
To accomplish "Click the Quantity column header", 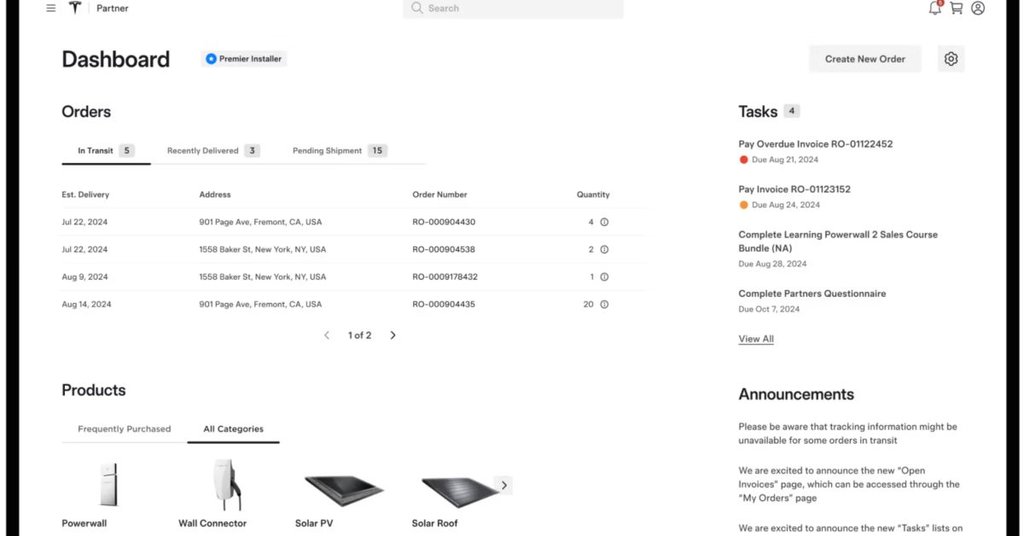I will pyautogui.click(x=593, y=195).
